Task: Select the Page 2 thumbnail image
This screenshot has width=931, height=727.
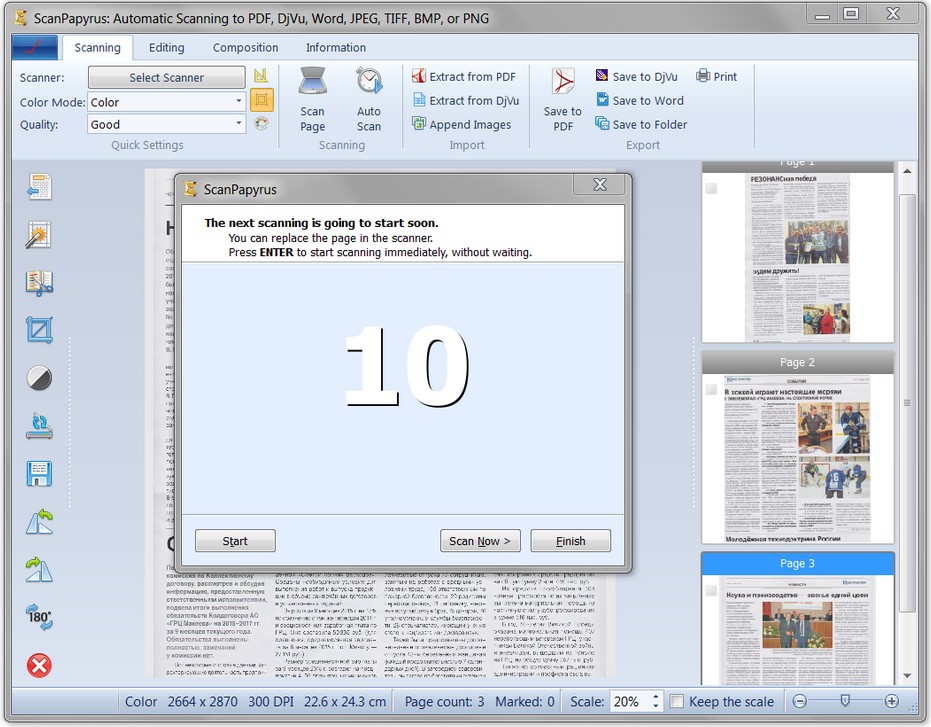Action: point(797,459)
